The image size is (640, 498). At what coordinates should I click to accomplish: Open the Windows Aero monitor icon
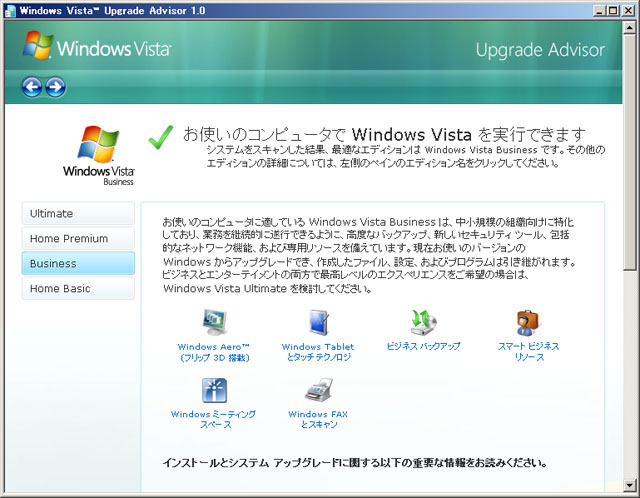(x=214, y=322)
